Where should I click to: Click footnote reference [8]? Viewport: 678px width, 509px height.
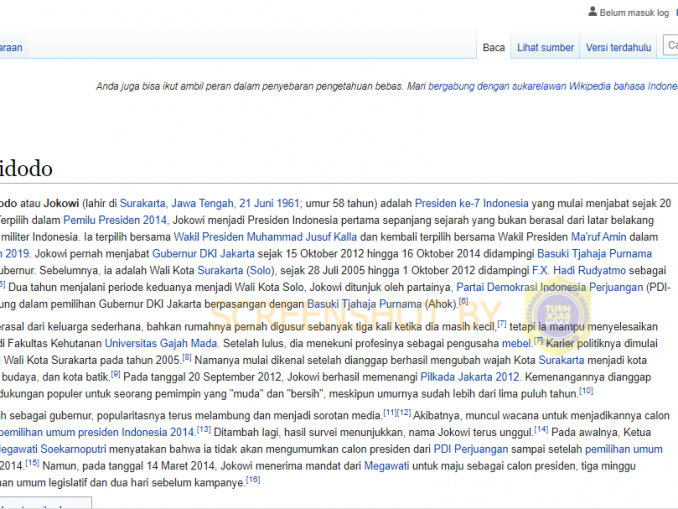click(x=186, y=357)
